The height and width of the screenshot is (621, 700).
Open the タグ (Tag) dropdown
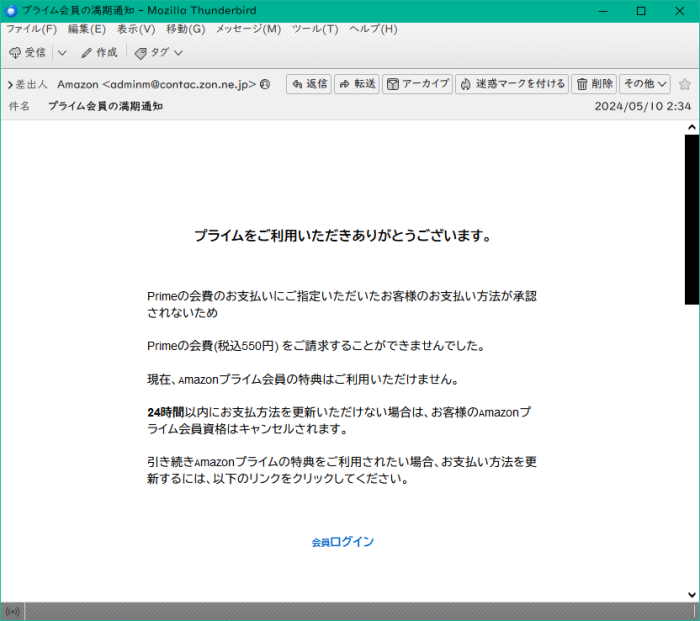coord(159,52)
